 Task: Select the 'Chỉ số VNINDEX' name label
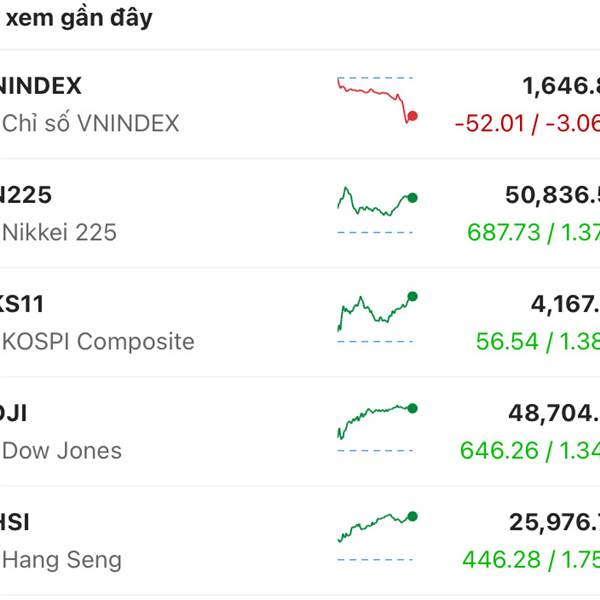click(x=90, y=124)
